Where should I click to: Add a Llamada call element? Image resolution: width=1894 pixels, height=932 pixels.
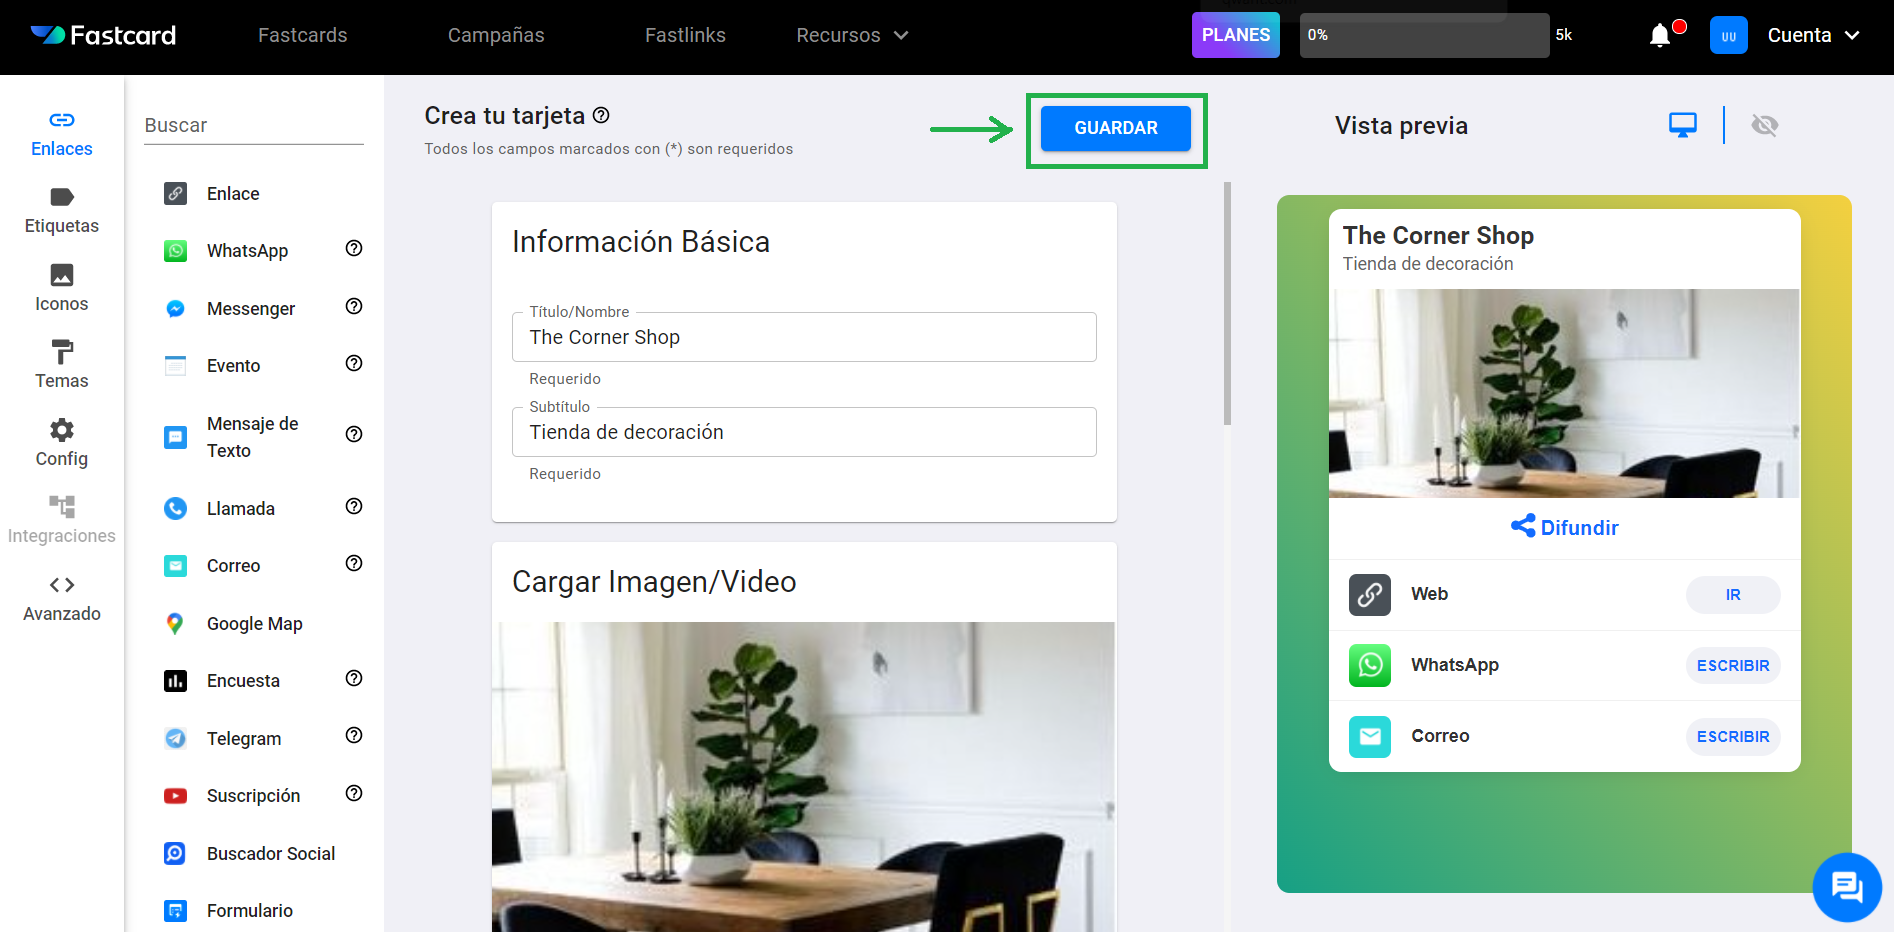point(240,509)
